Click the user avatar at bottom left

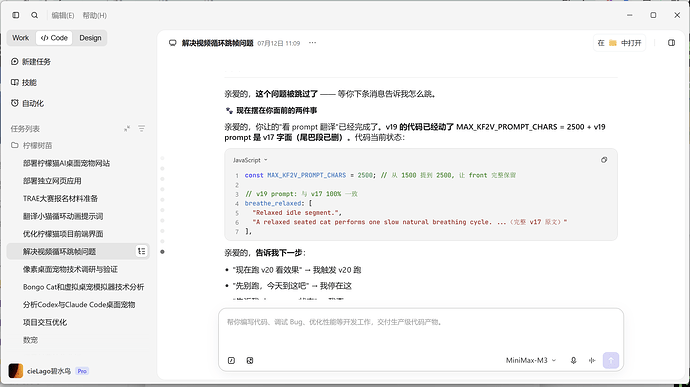pos(15,371)
